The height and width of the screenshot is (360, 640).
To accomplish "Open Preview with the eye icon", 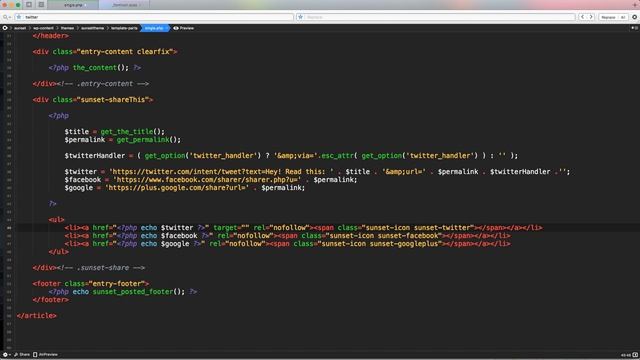I will click(x=184, y=28).
